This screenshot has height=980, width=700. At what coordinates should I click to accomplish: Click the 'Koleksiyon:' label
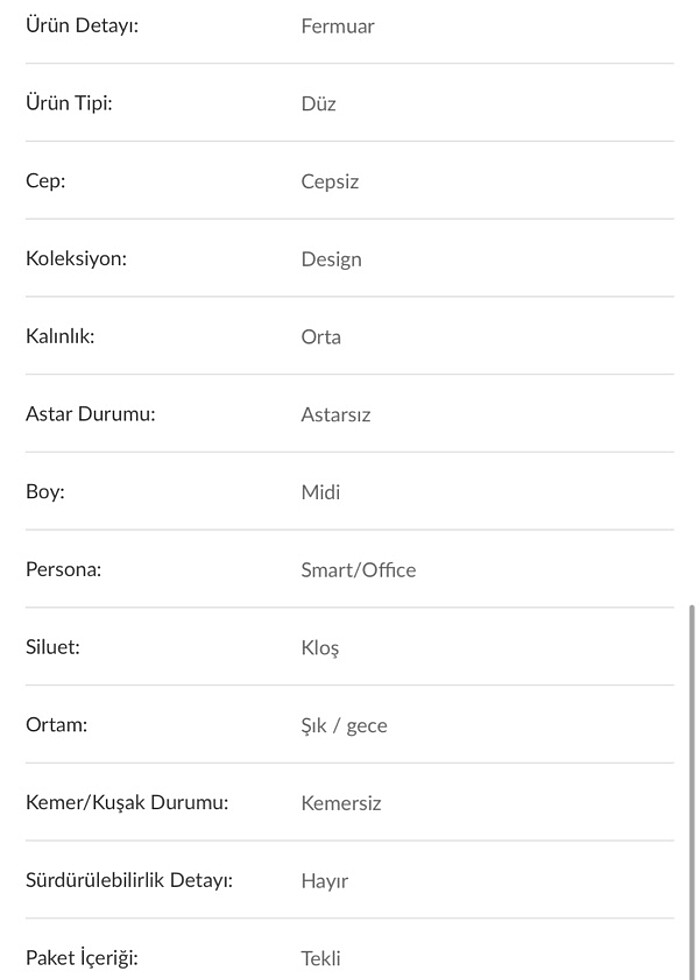coord(76,259)
